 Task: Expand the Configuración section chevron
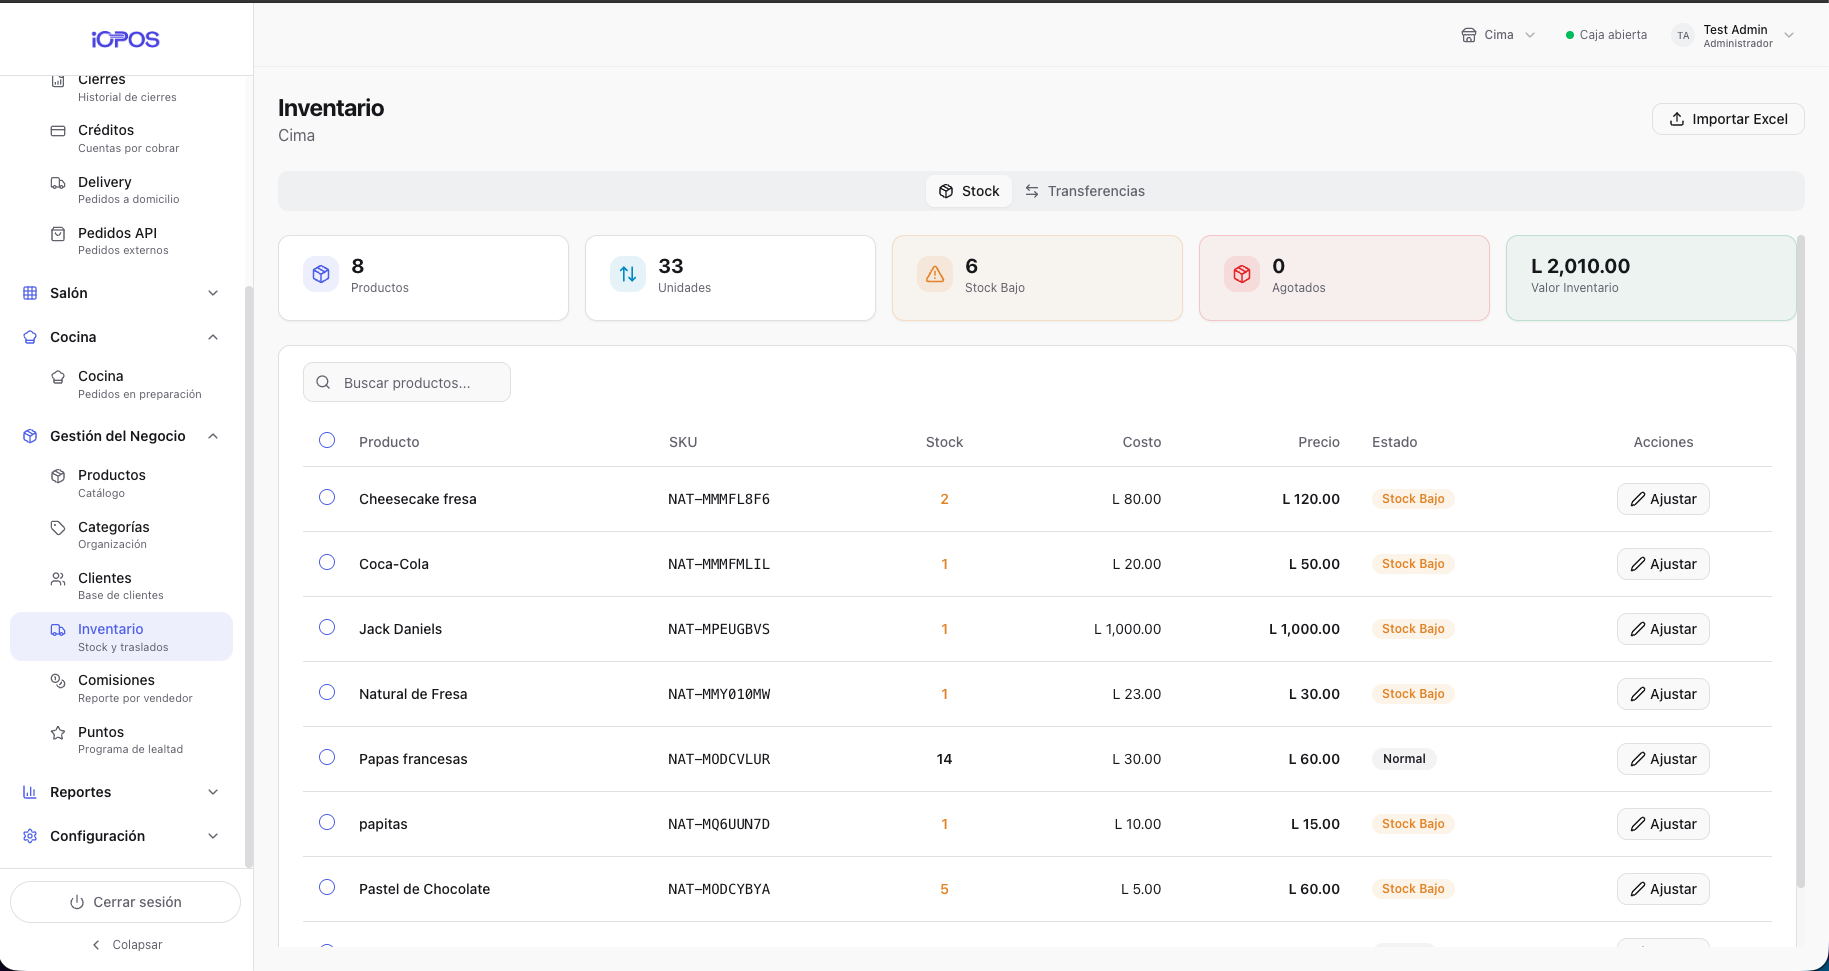click(213, 836)
